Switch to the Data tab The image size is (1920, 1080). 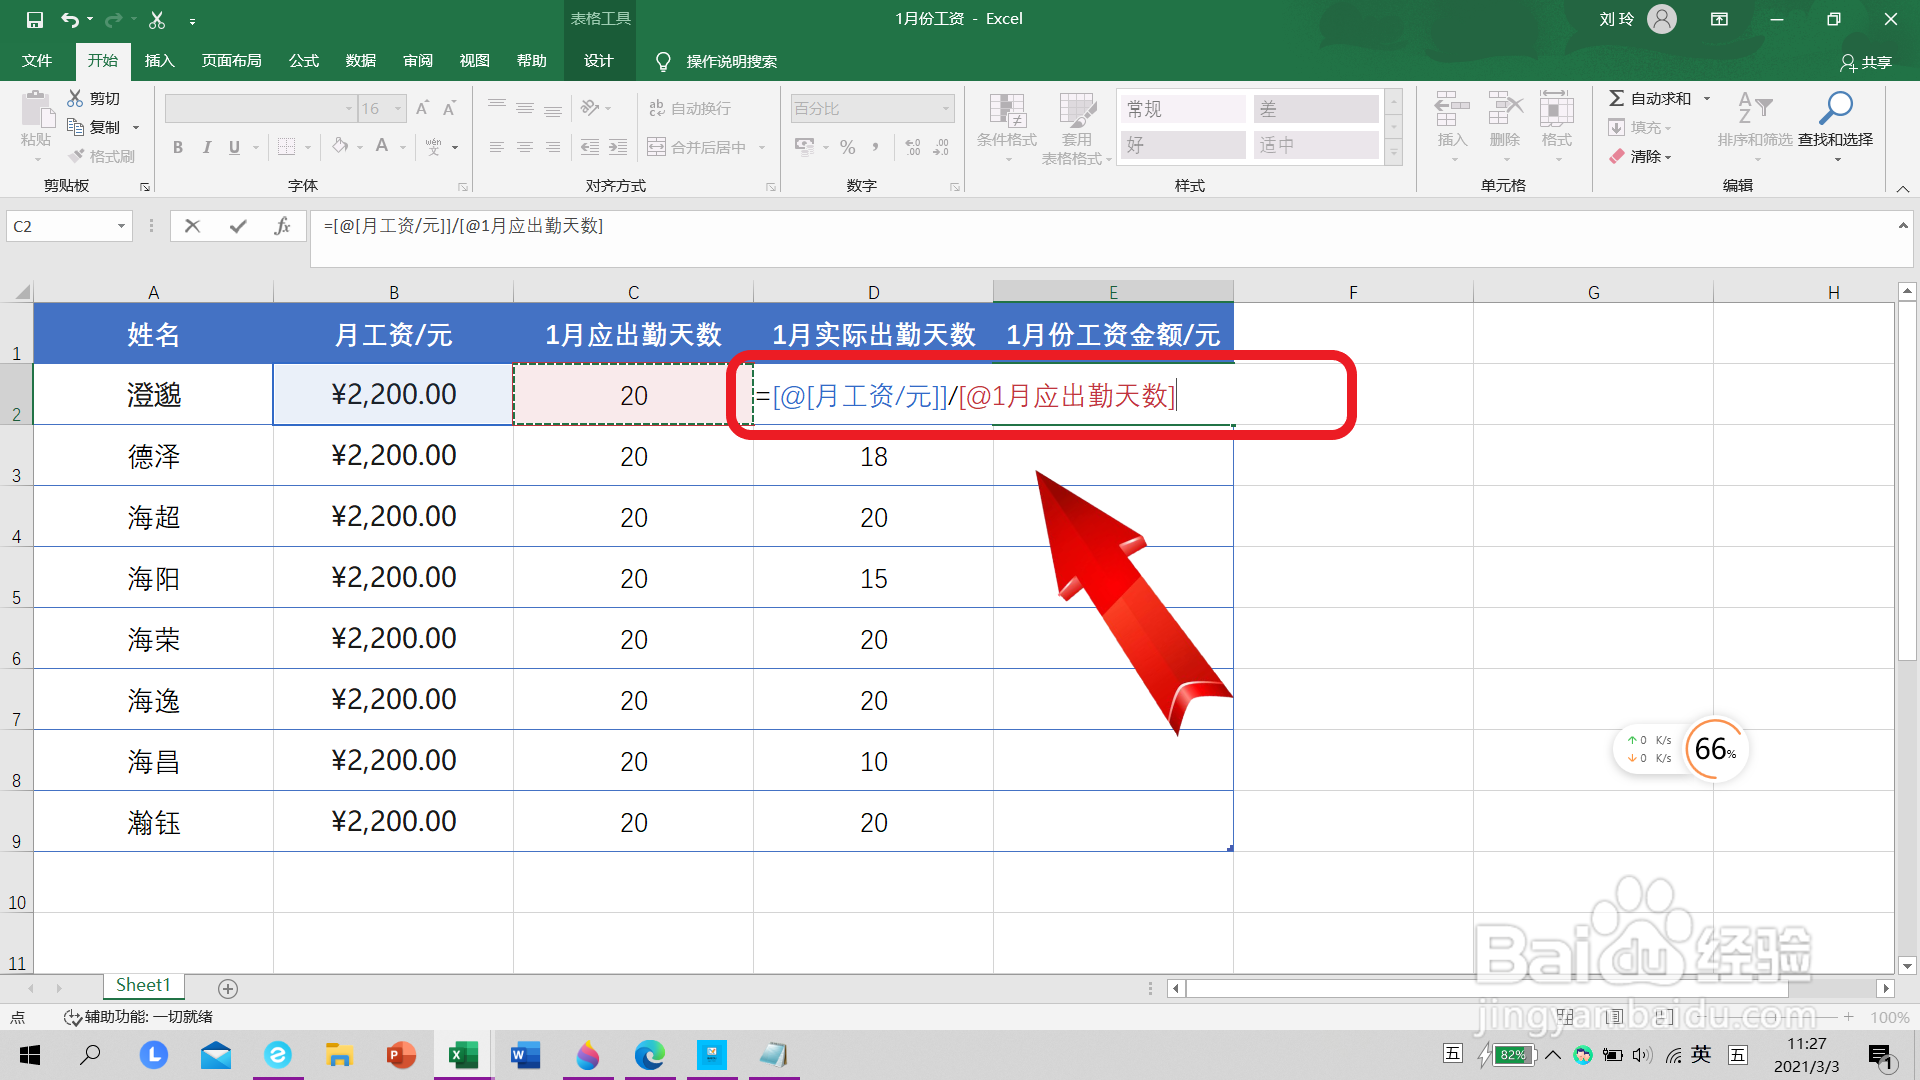tap(361, 61)
